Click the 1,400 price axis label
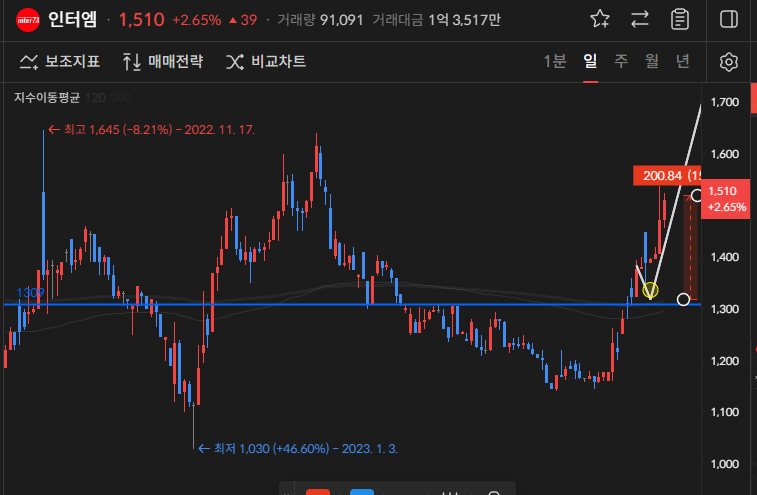Screen dimensions: 757x495 tap(725, 257)
